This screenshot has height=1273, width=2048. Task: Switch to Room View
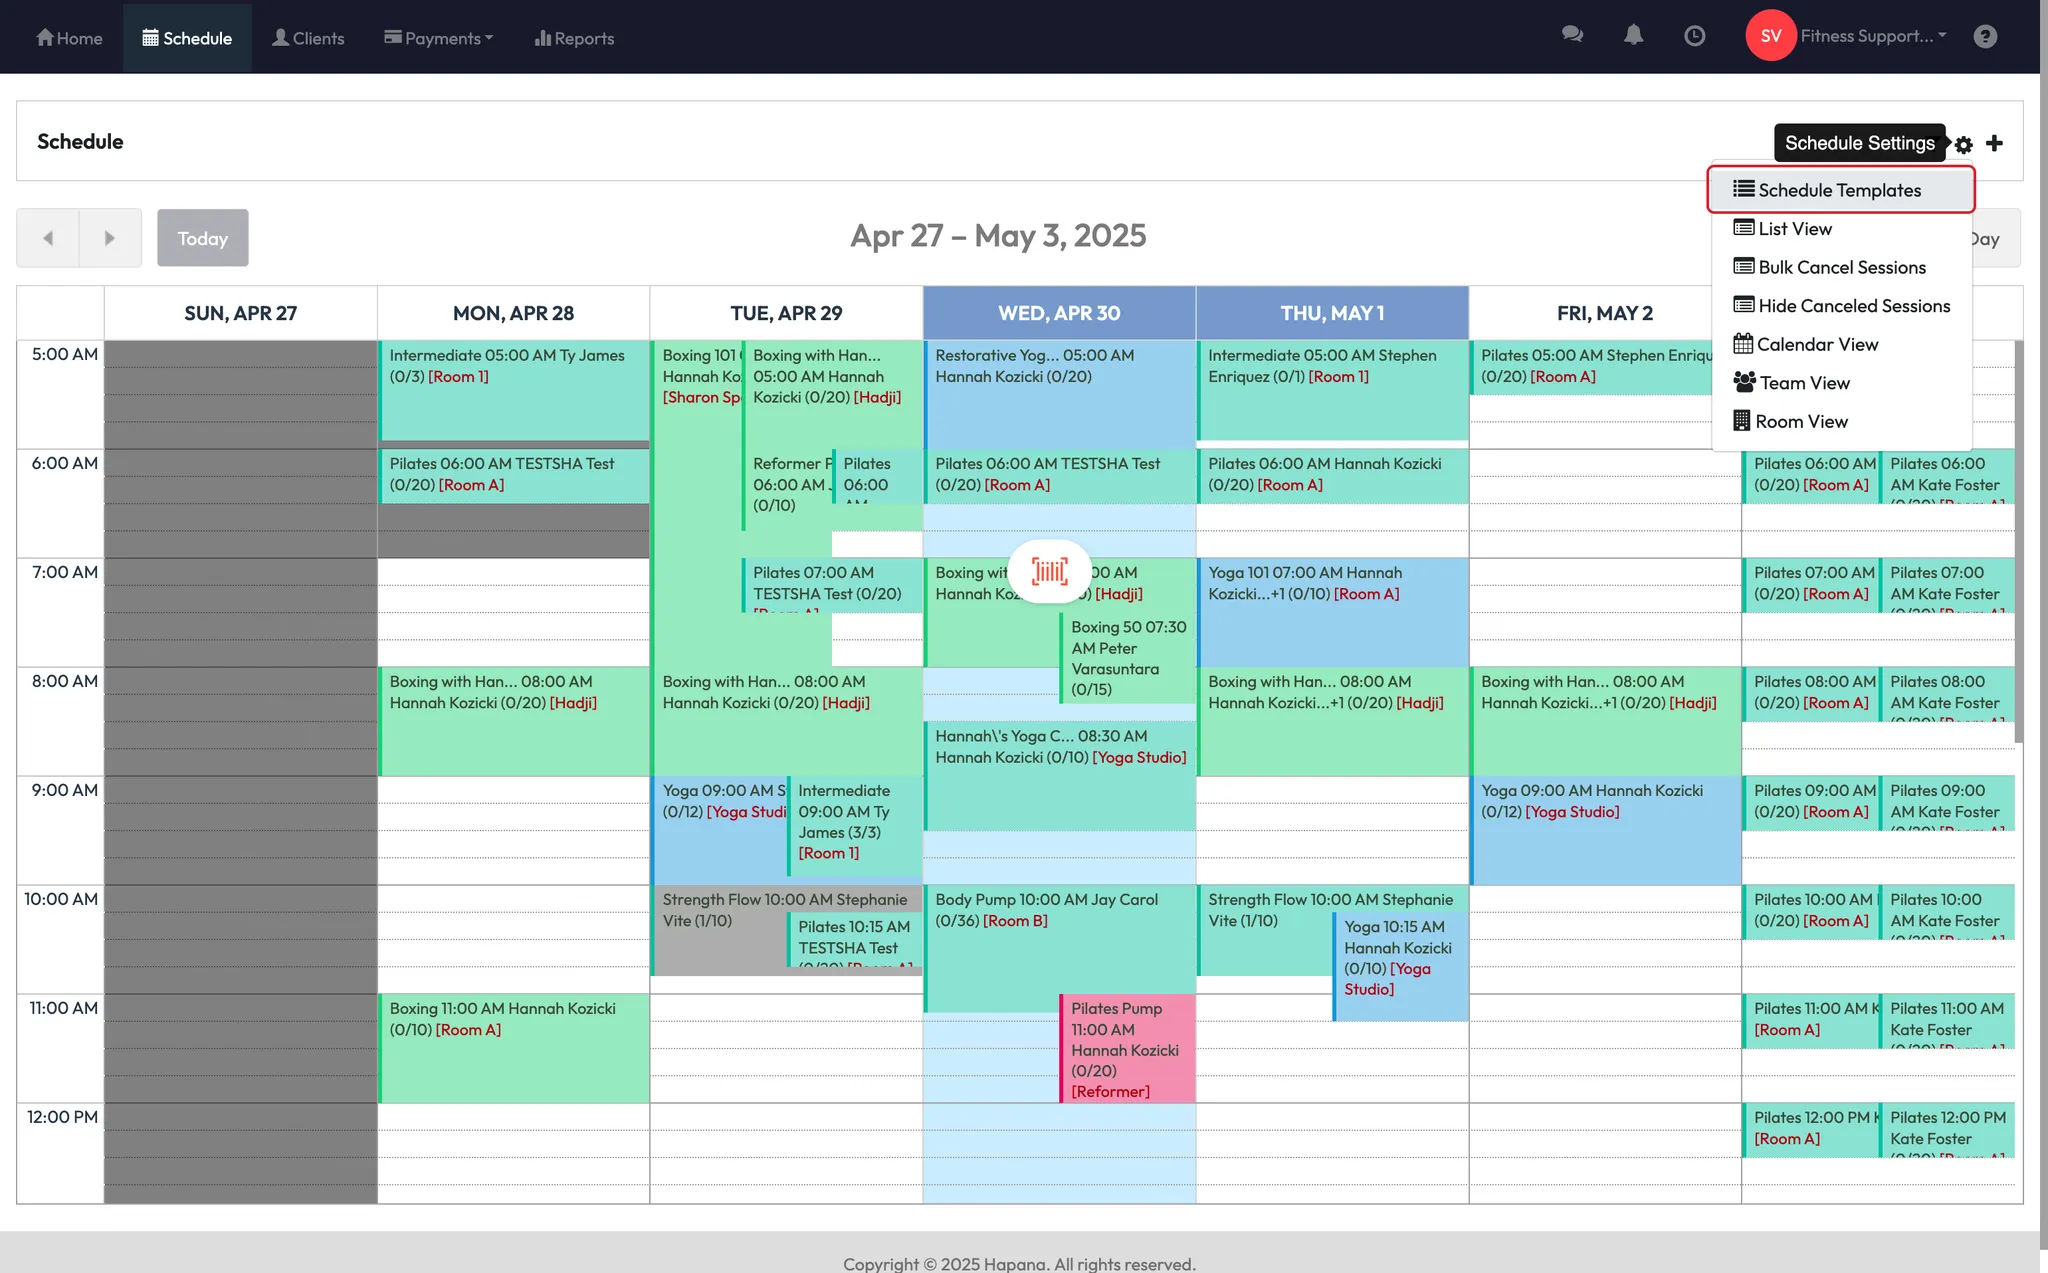click(x=1800, y=421)
